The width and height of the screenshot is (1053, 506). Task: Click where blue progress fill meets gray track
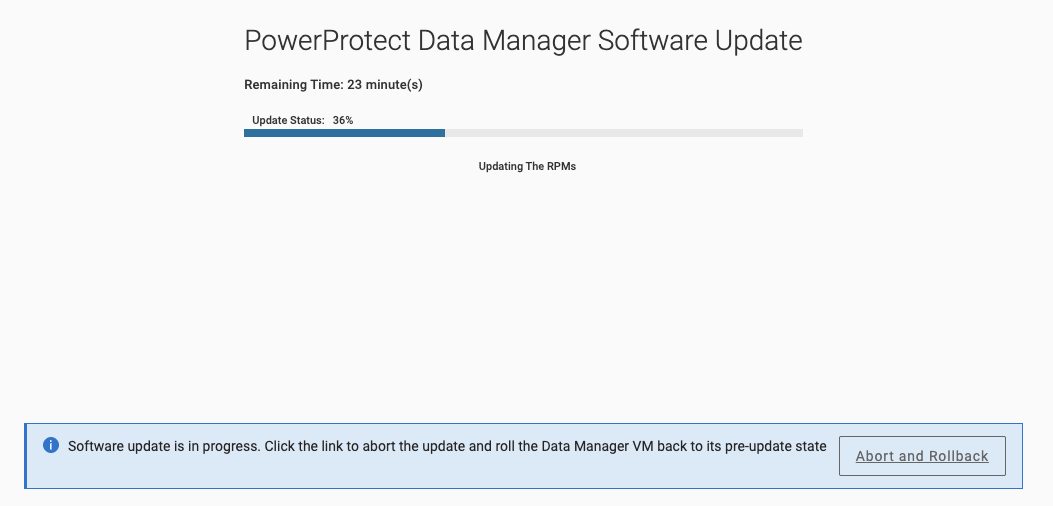tap(445, 133)
